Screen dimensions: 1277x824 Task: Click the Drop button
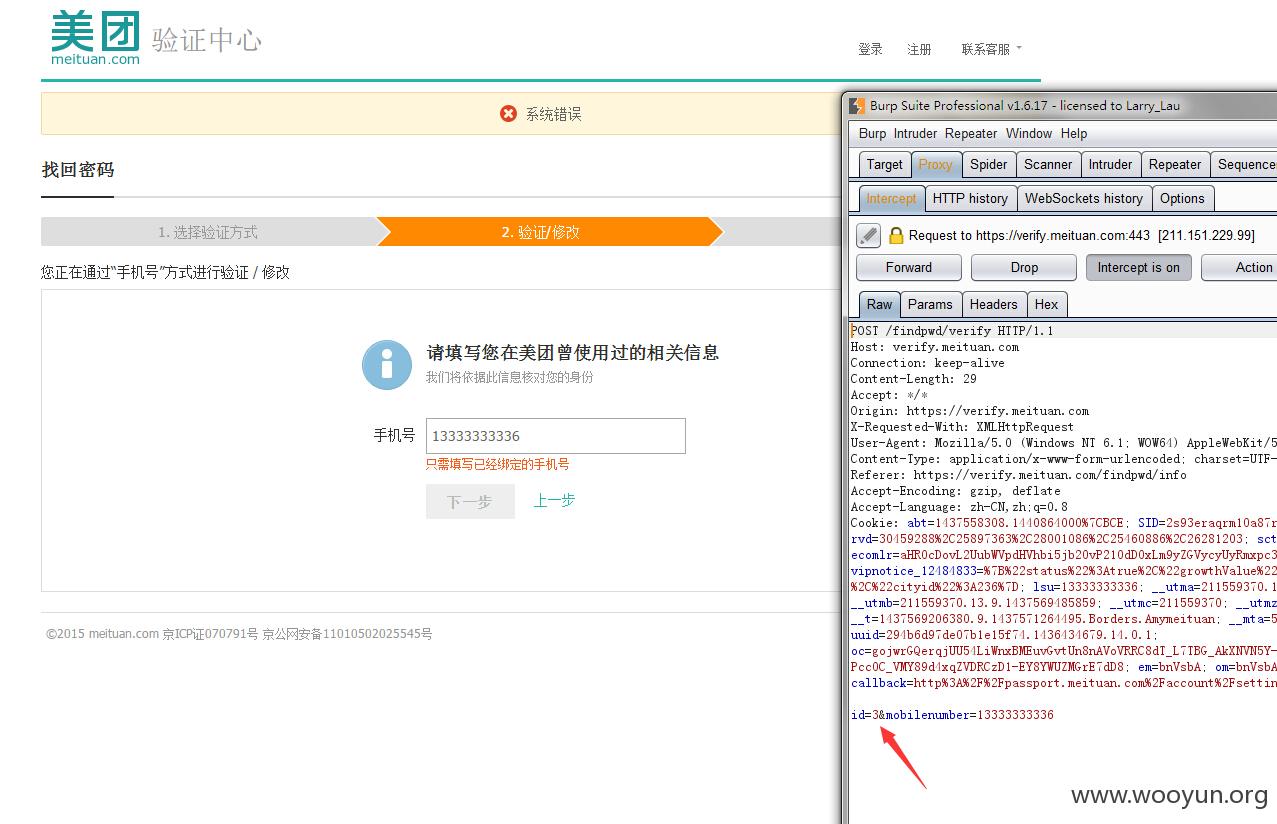pos(1024,267)
